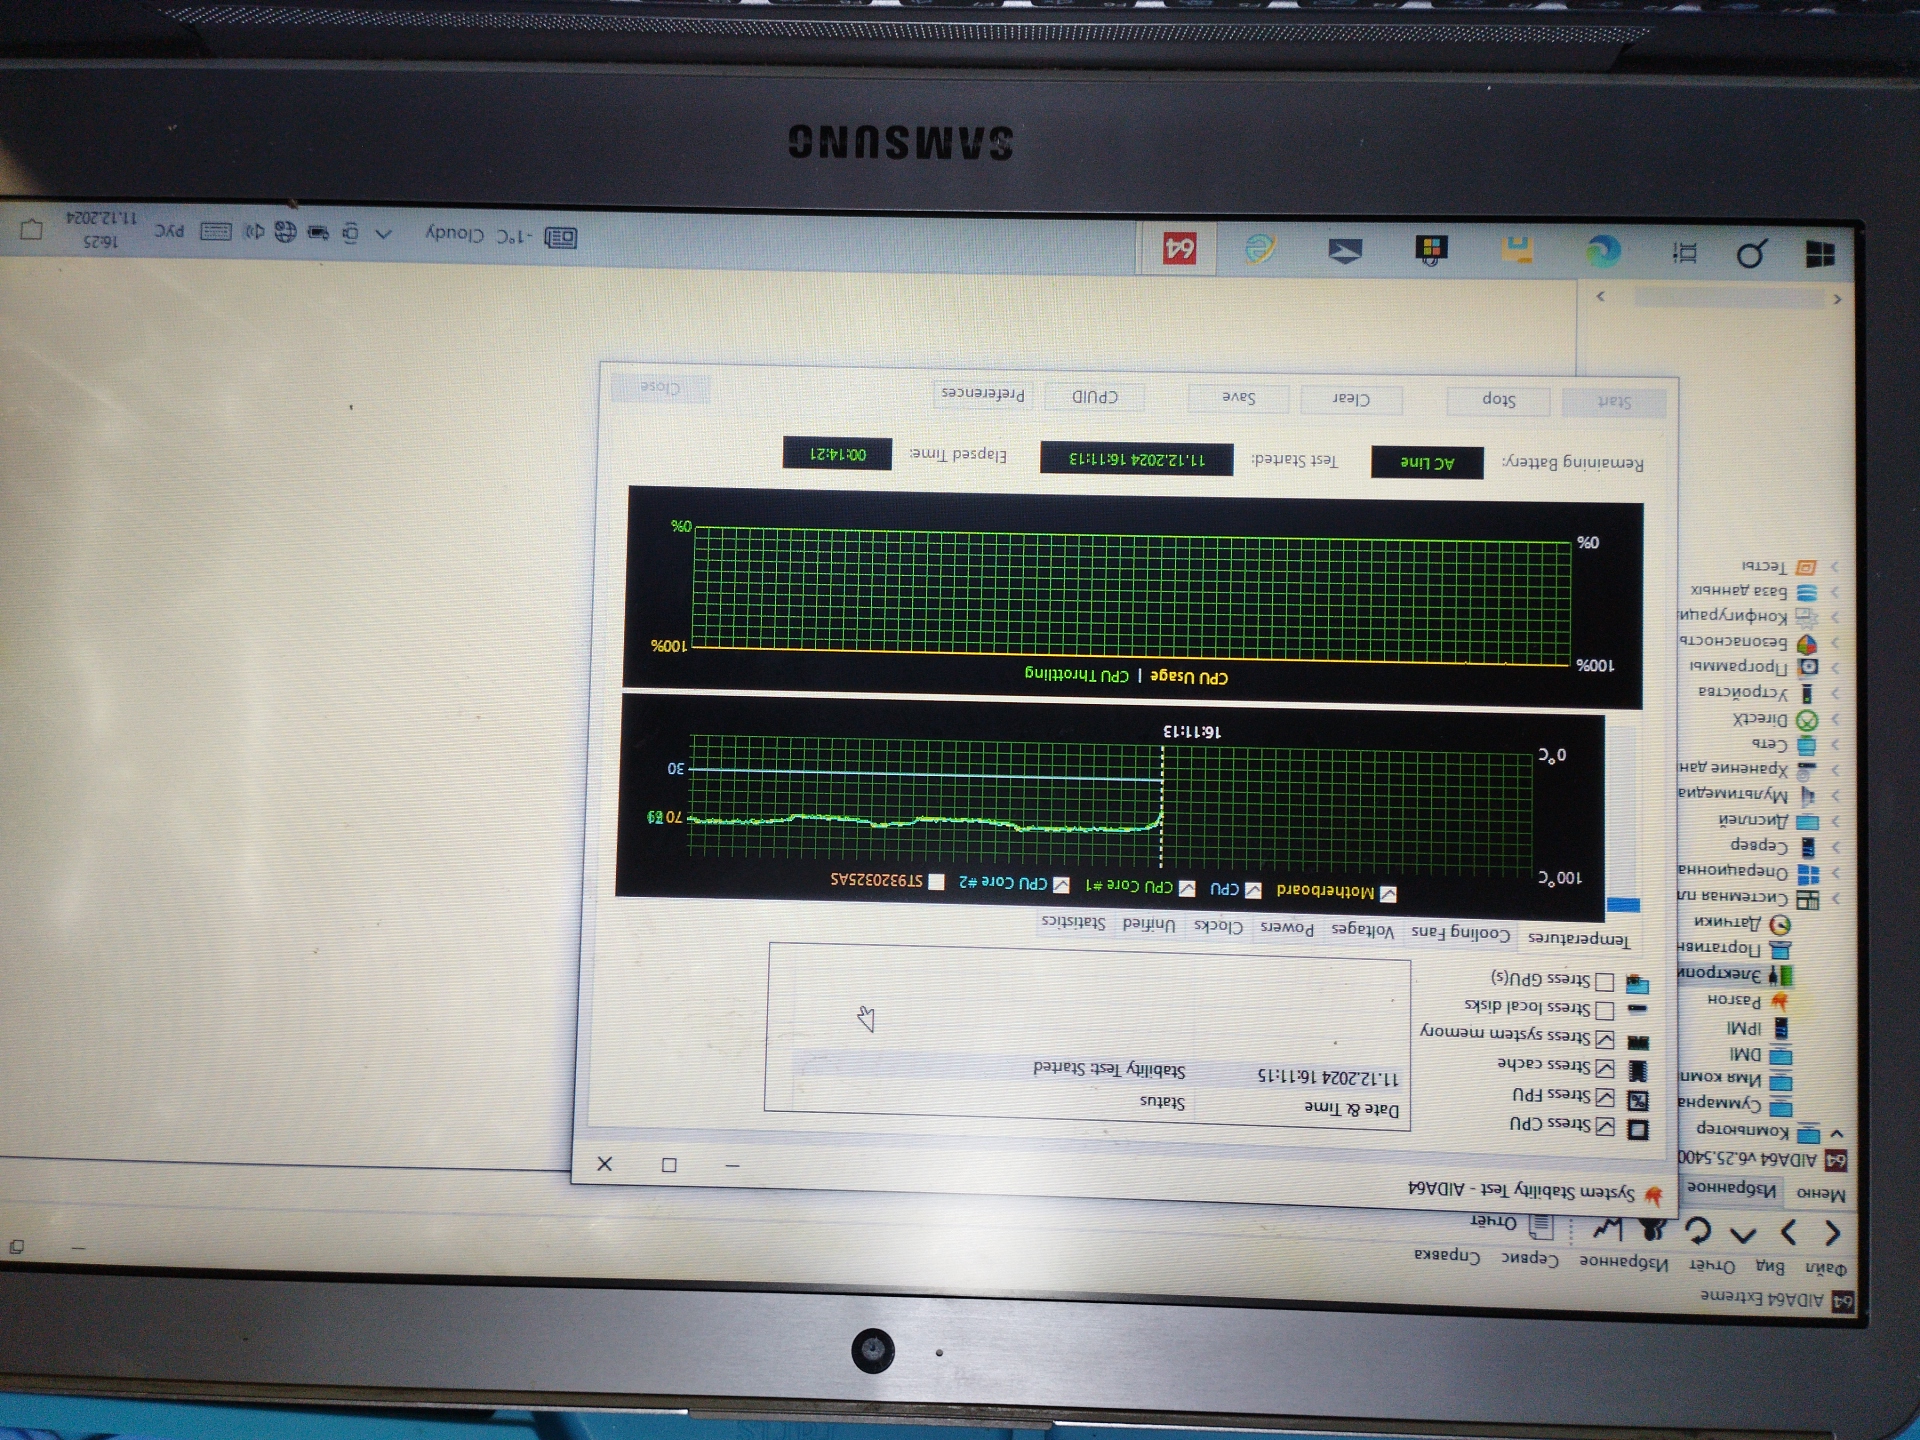Open the Windows Start menu
Viewport: 1920px width, 1440px height.
pos(1820,254)
